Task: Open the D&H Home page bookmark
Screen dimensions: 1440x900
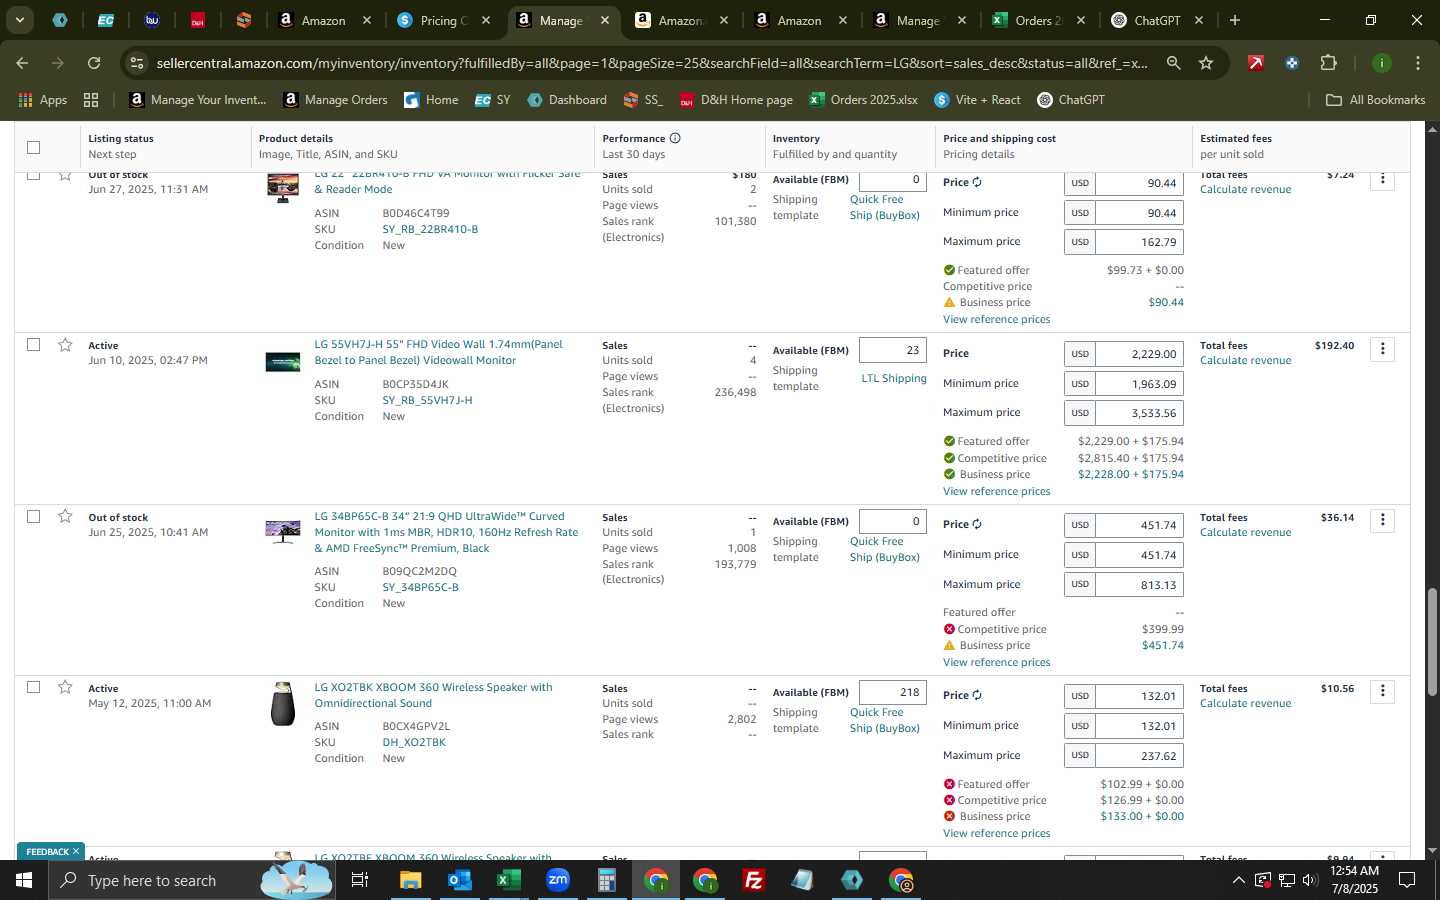Action: (736, 100)
